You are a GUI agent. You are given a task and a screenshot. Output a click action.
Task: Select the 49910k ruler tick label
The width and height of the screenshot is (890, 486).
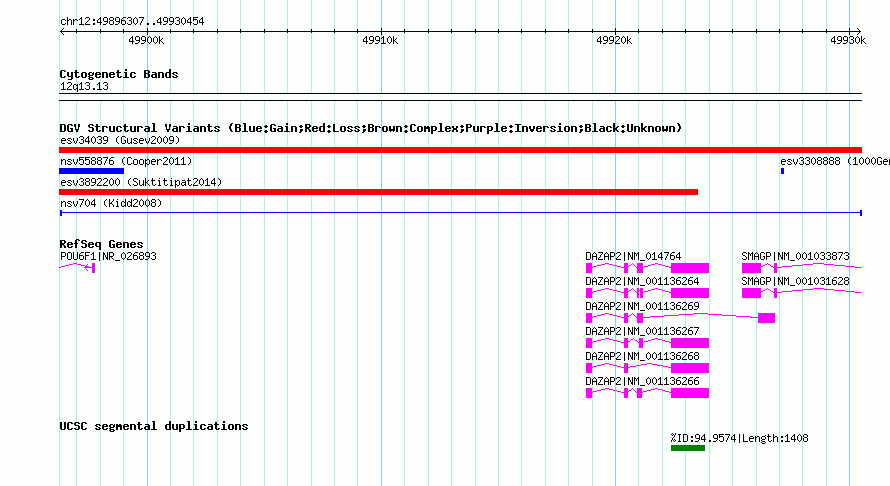[380, 40]
